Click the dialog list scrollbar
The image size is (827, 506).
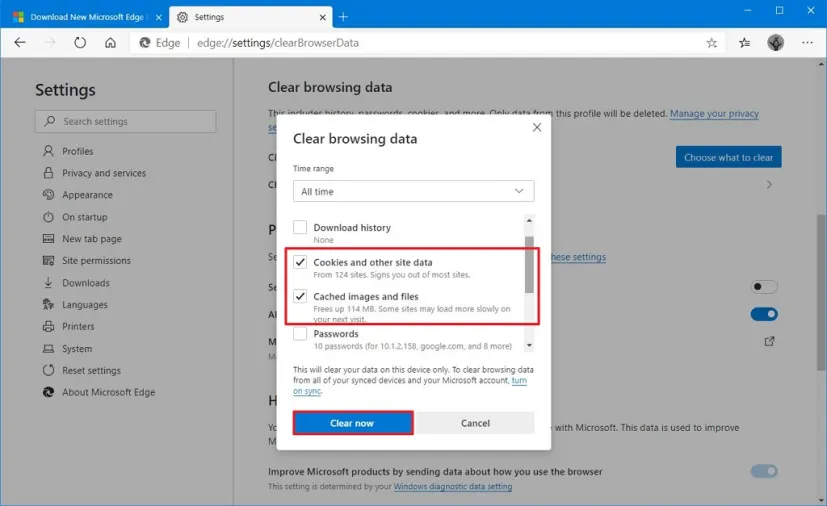tap(529, 265)
